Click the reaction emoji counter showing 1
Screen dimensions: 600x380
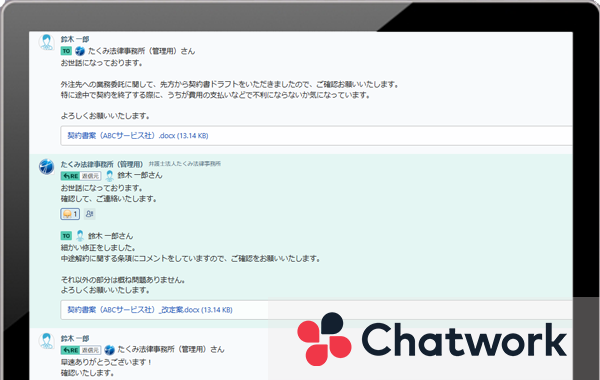[70, 214]
